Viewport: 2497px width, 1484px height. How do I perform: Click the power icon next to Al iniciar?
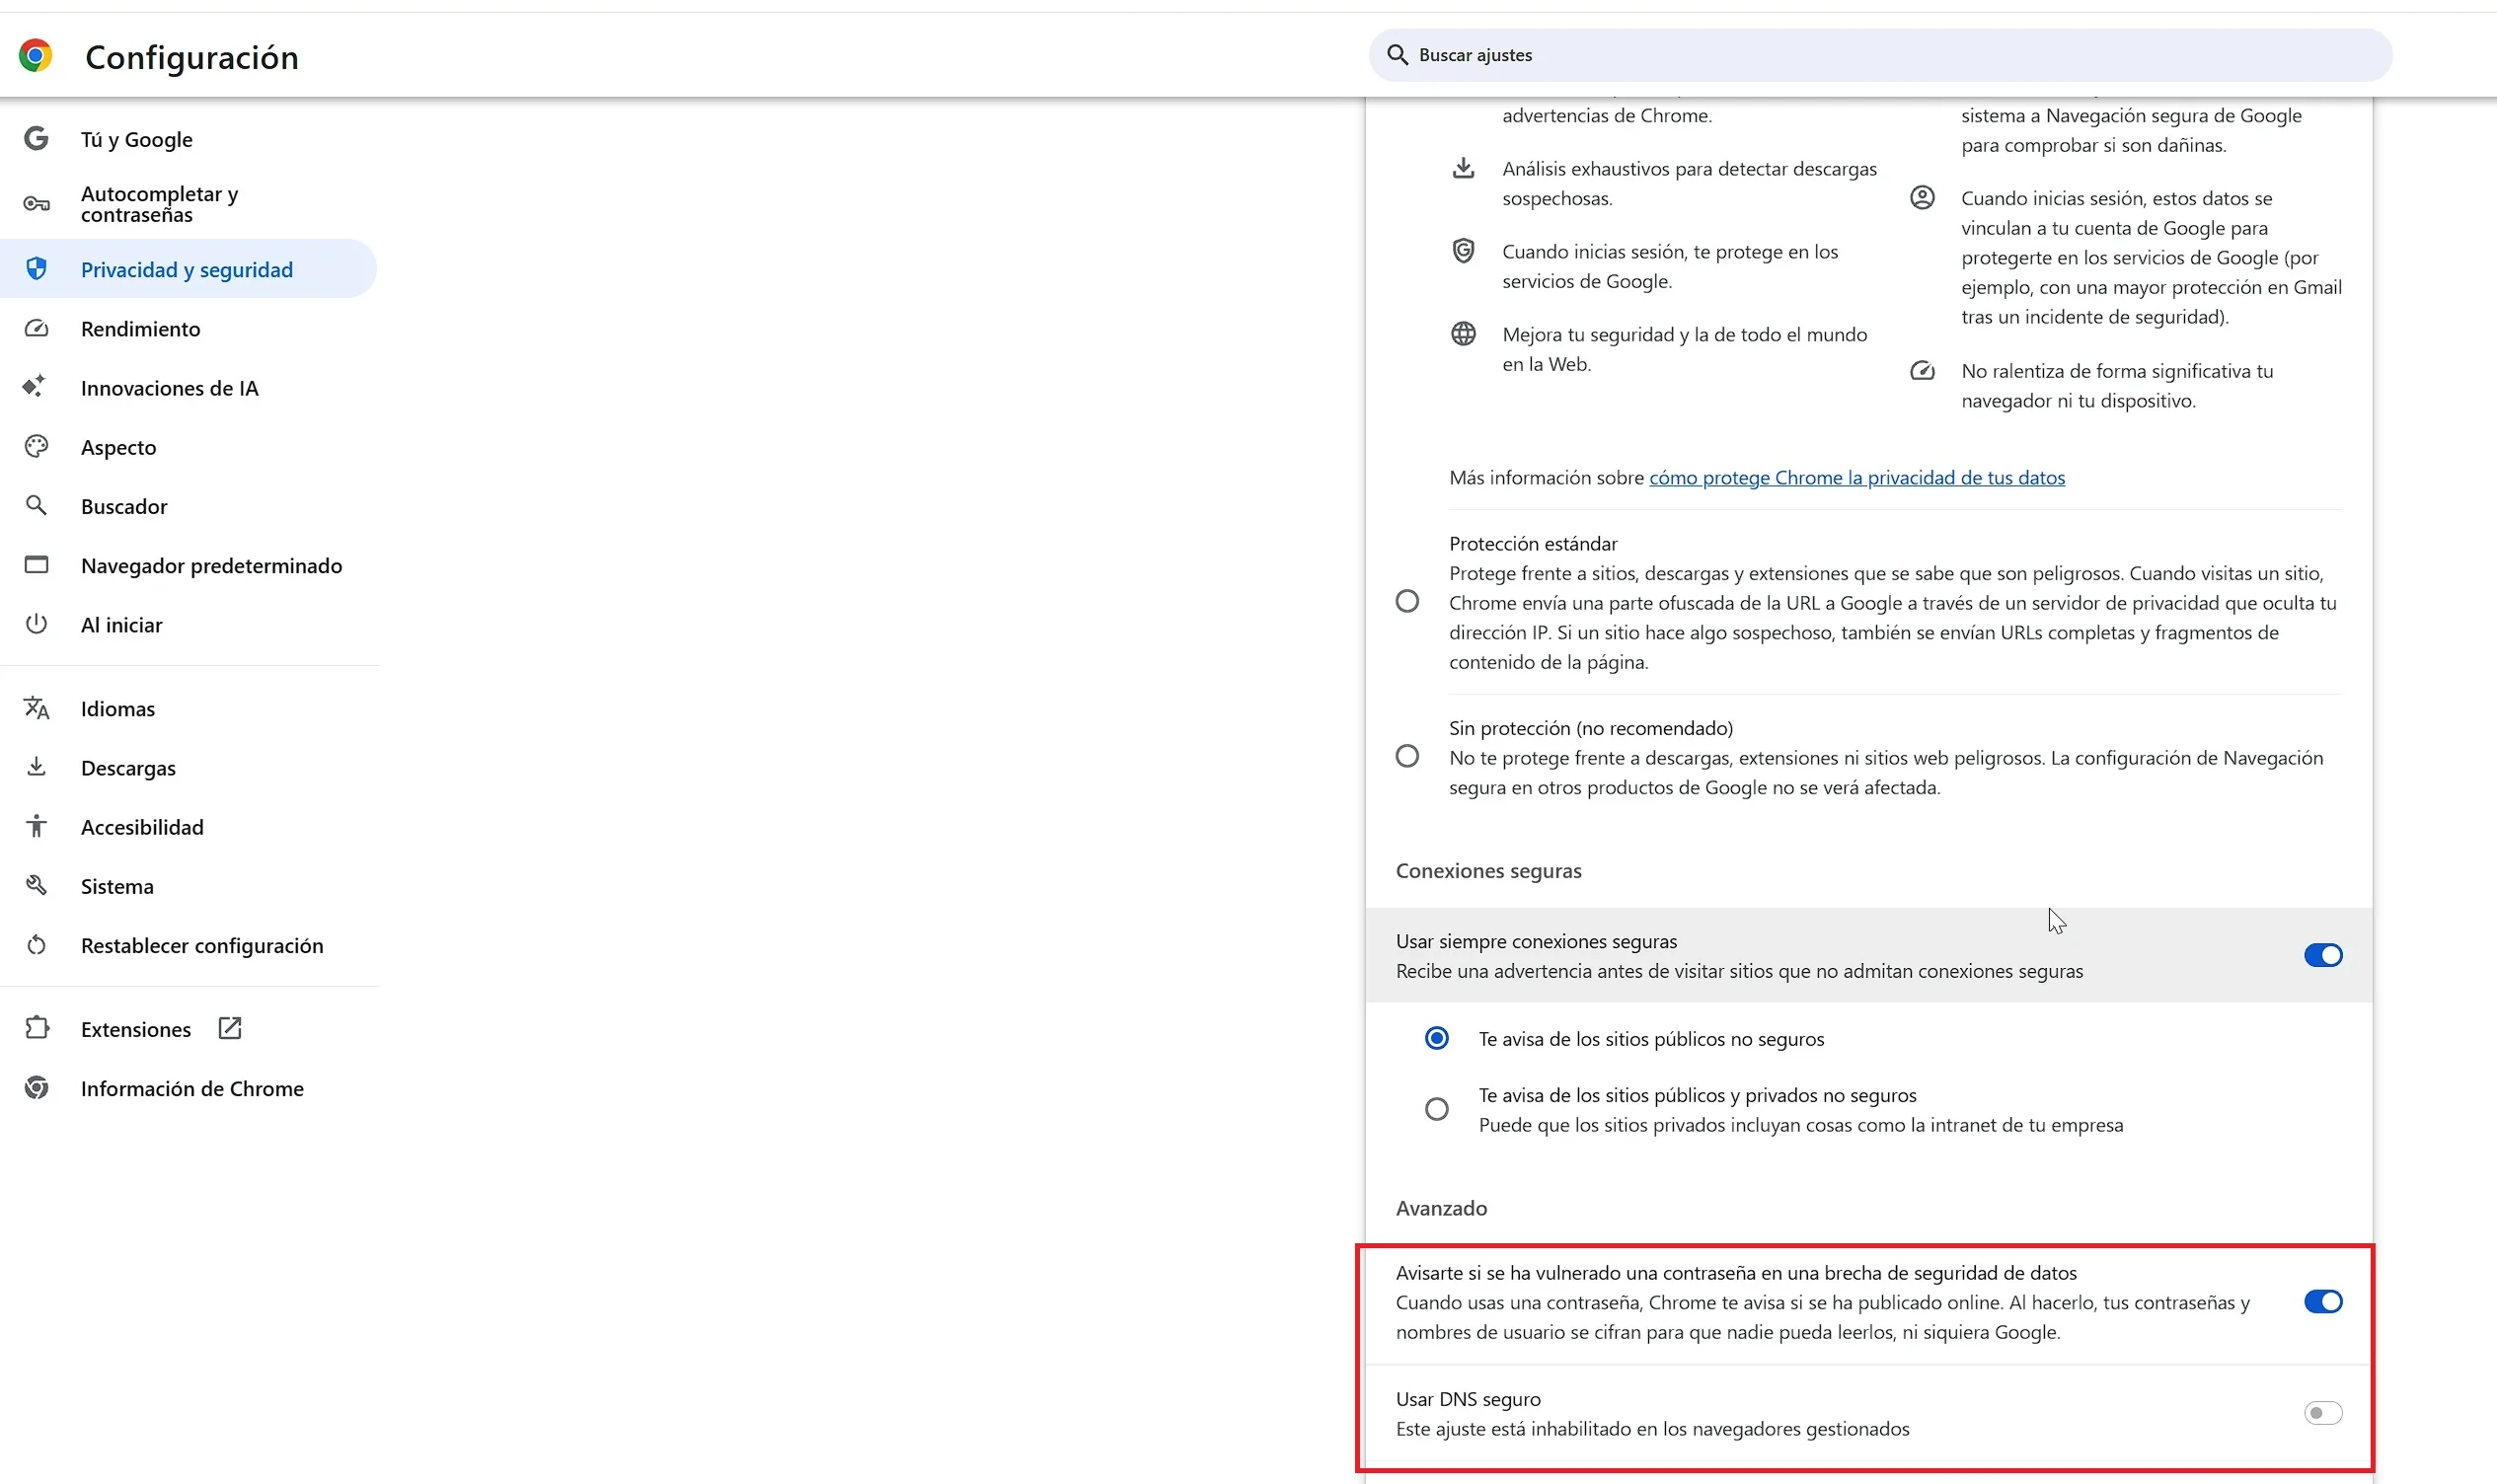36,624
